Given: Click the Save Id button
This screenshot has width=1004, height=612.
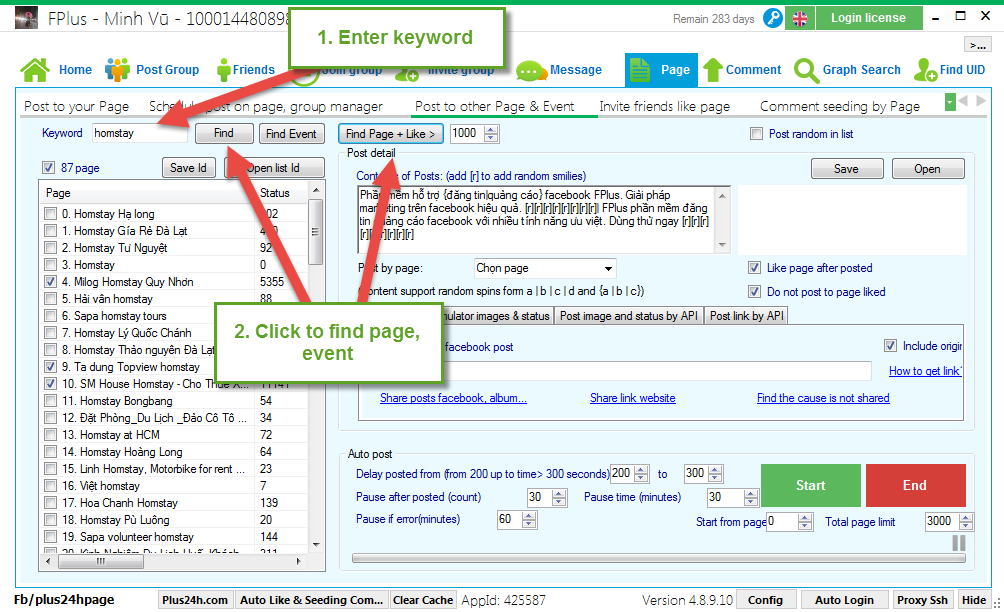Looking at the screenshot, I should pyautogui.click(x=188, y=168).
